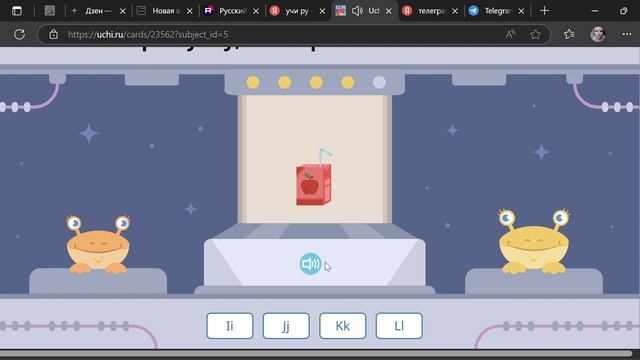The image size is (640, 360).
Task: Click the pinned tab thumbnail icon
Action: tap(50, 11)
